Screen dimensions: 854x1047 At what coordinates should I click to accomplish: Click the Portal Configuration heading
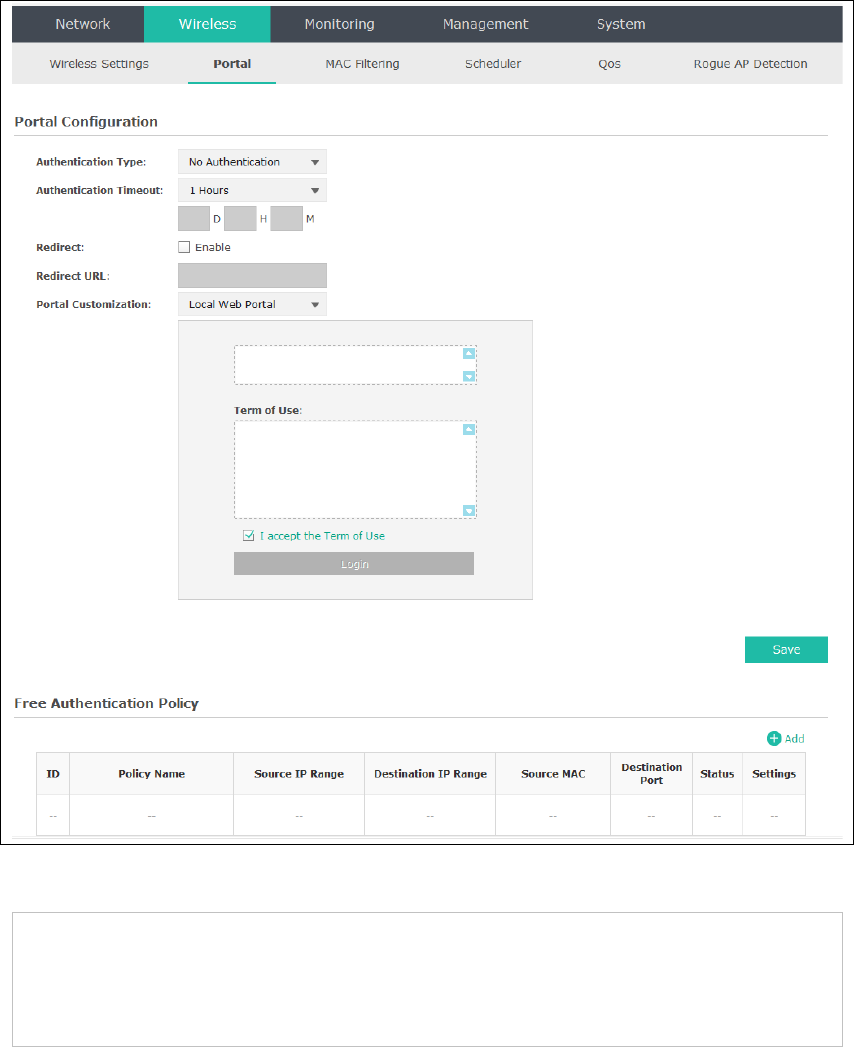(x=86, y=122)
